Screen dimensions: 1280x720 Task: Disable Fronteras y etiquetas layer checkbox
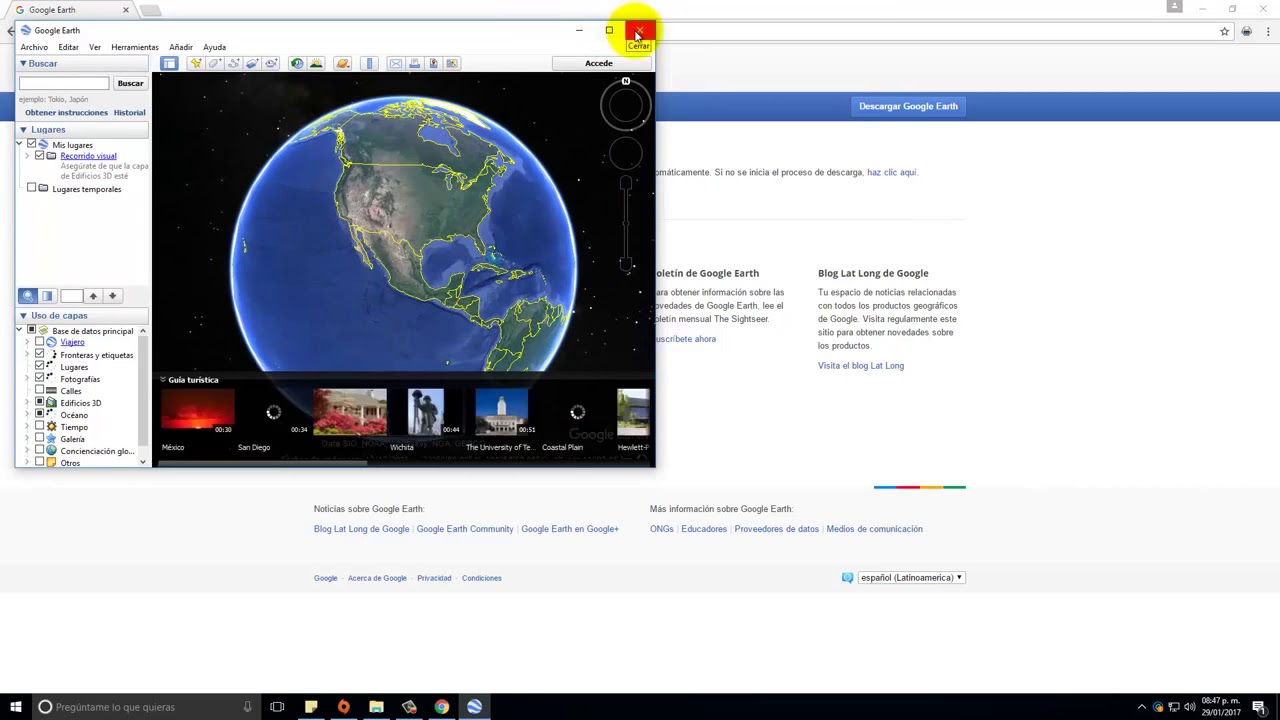40,354
